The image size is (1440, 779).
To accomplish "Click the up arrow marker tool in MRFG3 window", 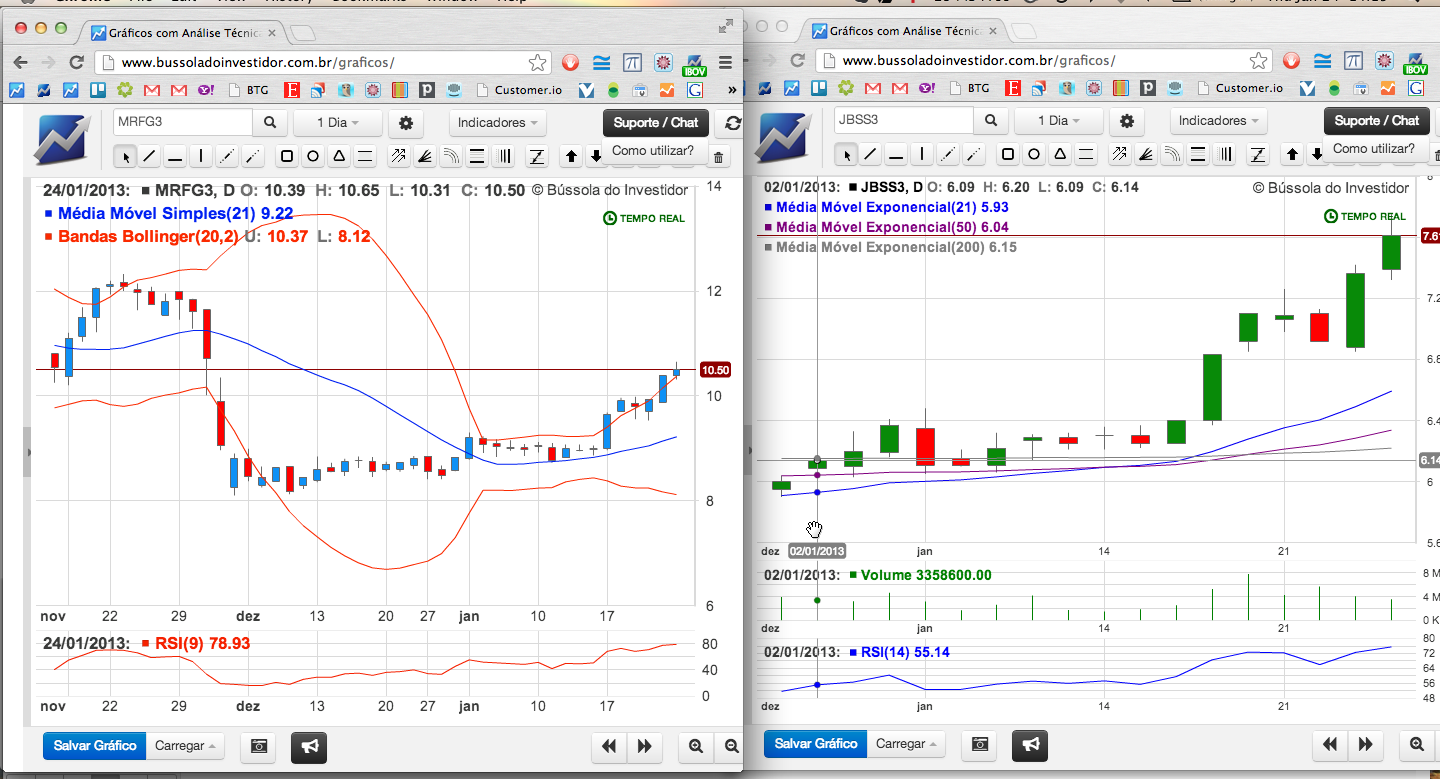I will pos(572,156).
